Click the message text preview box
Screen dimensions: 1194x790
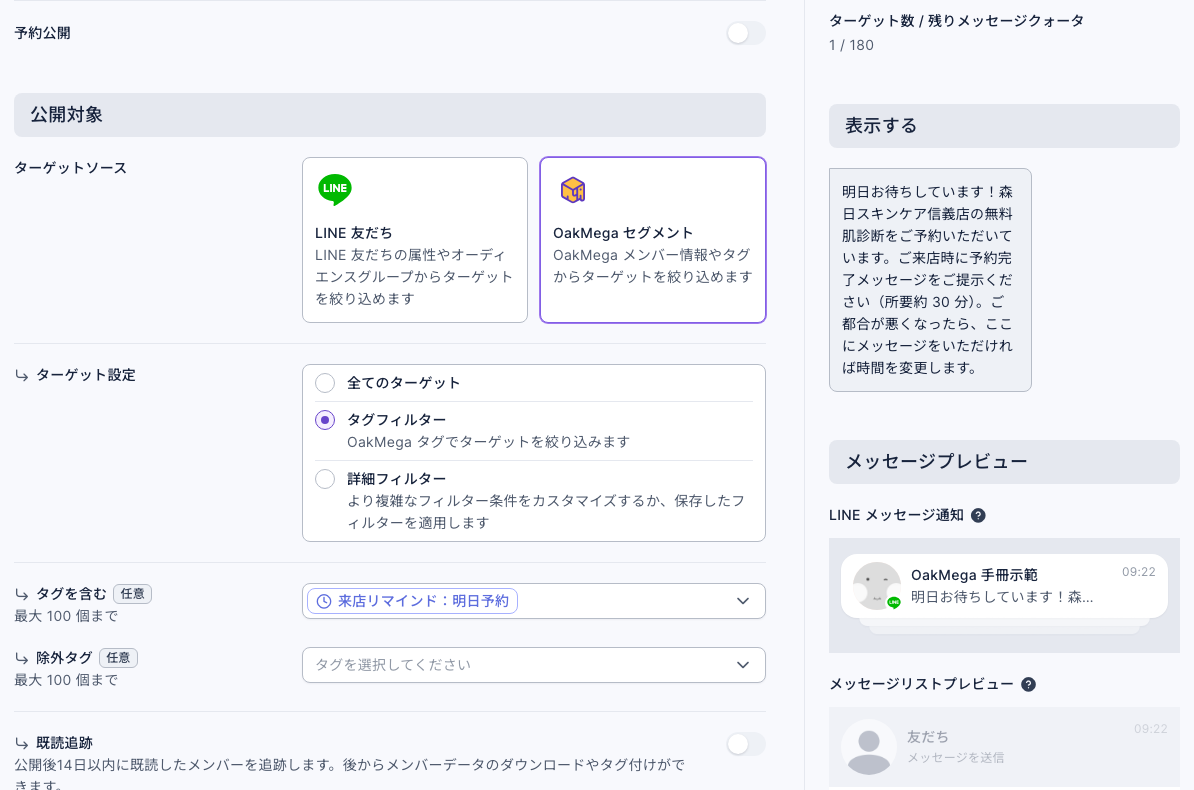tap(930, 280)
